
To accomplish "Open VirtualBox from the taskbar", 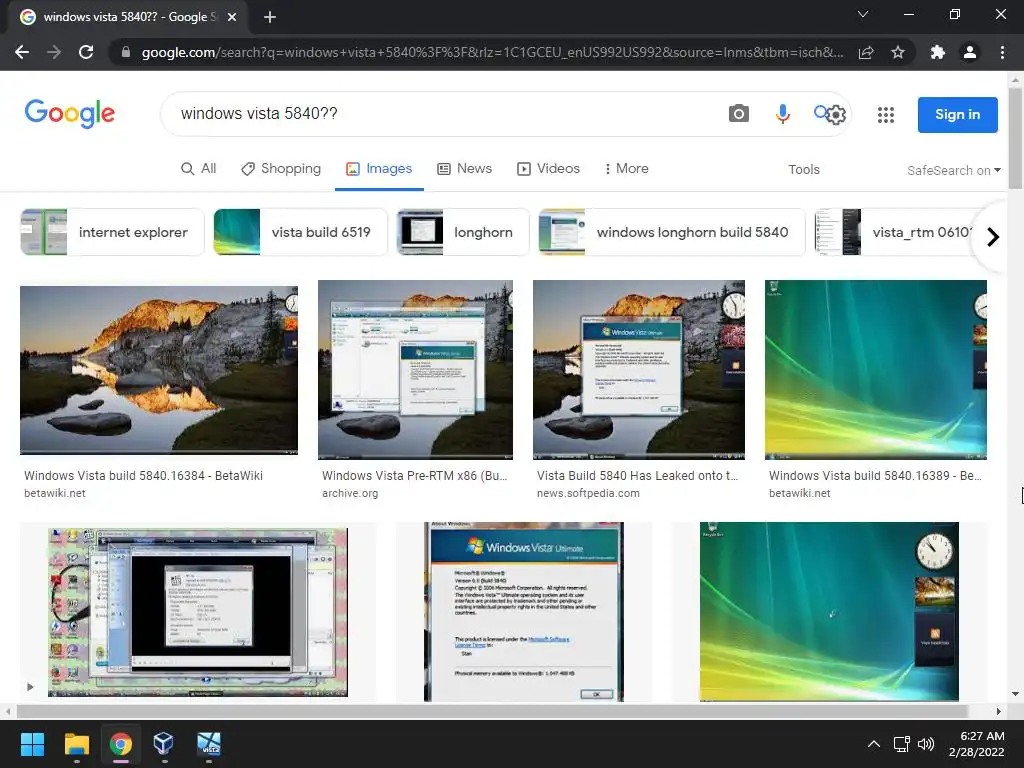I will click(x=163, y=744).
